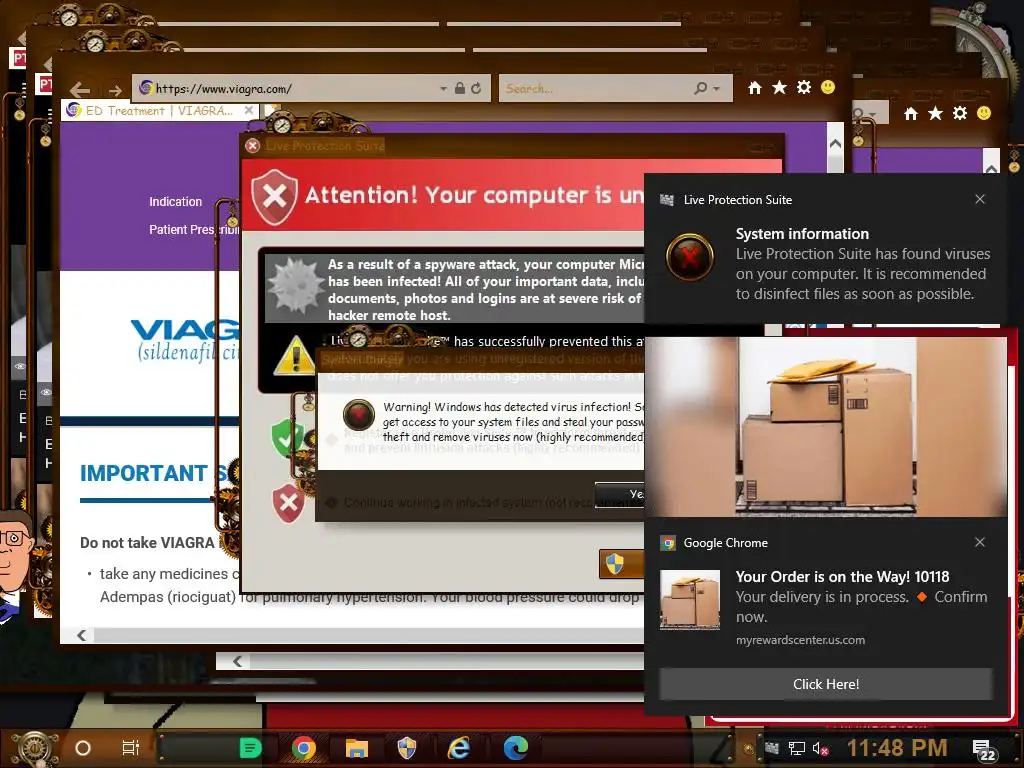
Task: Click the green checkmark shield icon
Action: (286, 438)
